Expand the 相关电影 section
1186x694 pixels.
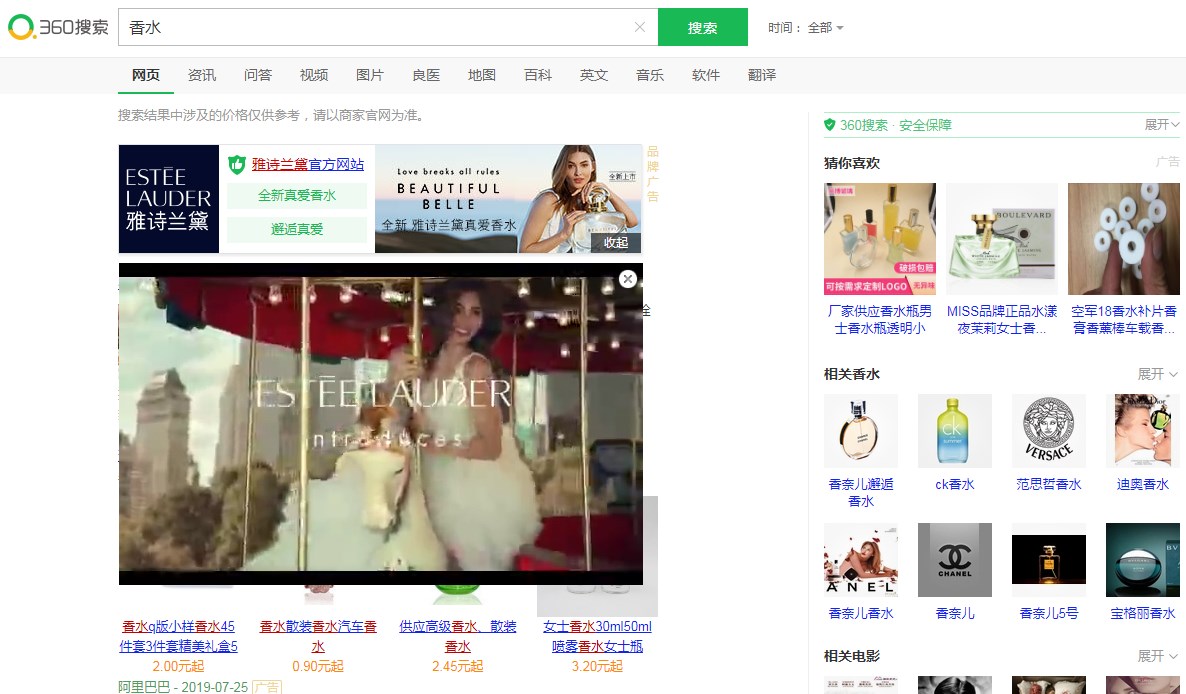click(x=1157, y=656)
